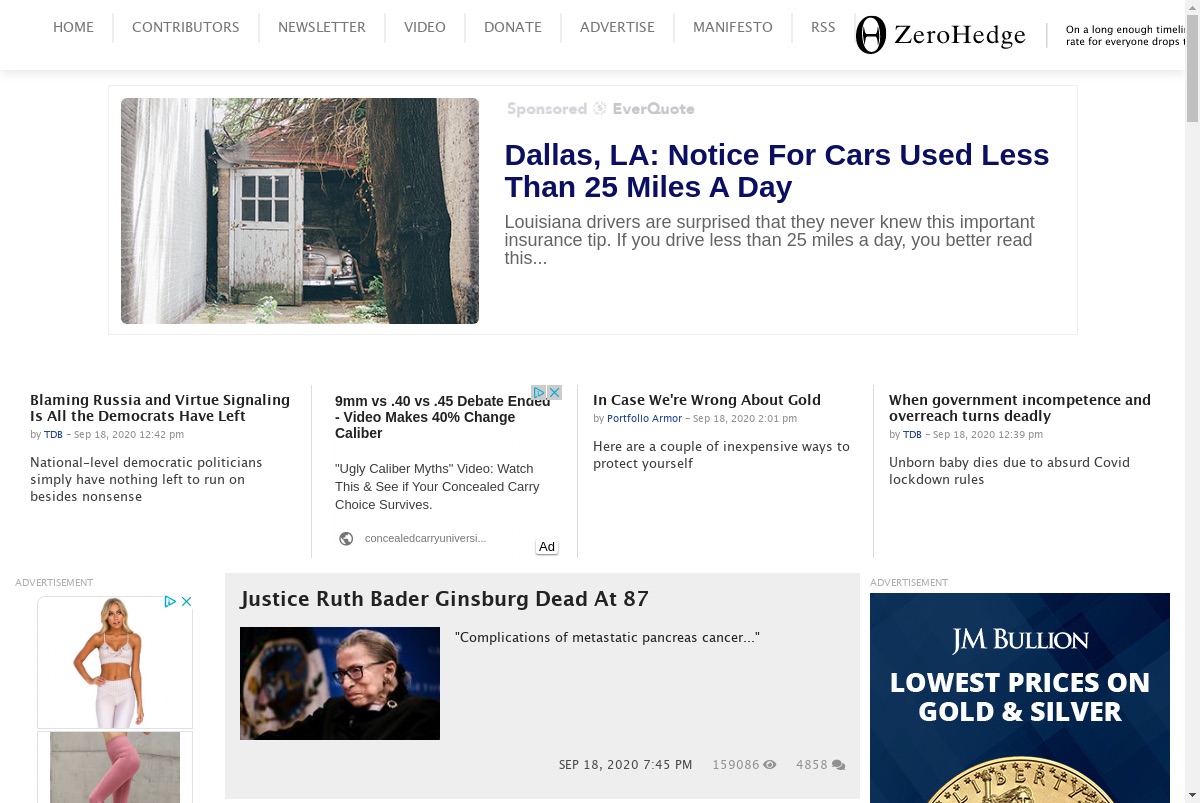Click the JM Bullion gold & silver banner

click(x=1020, y=698)
